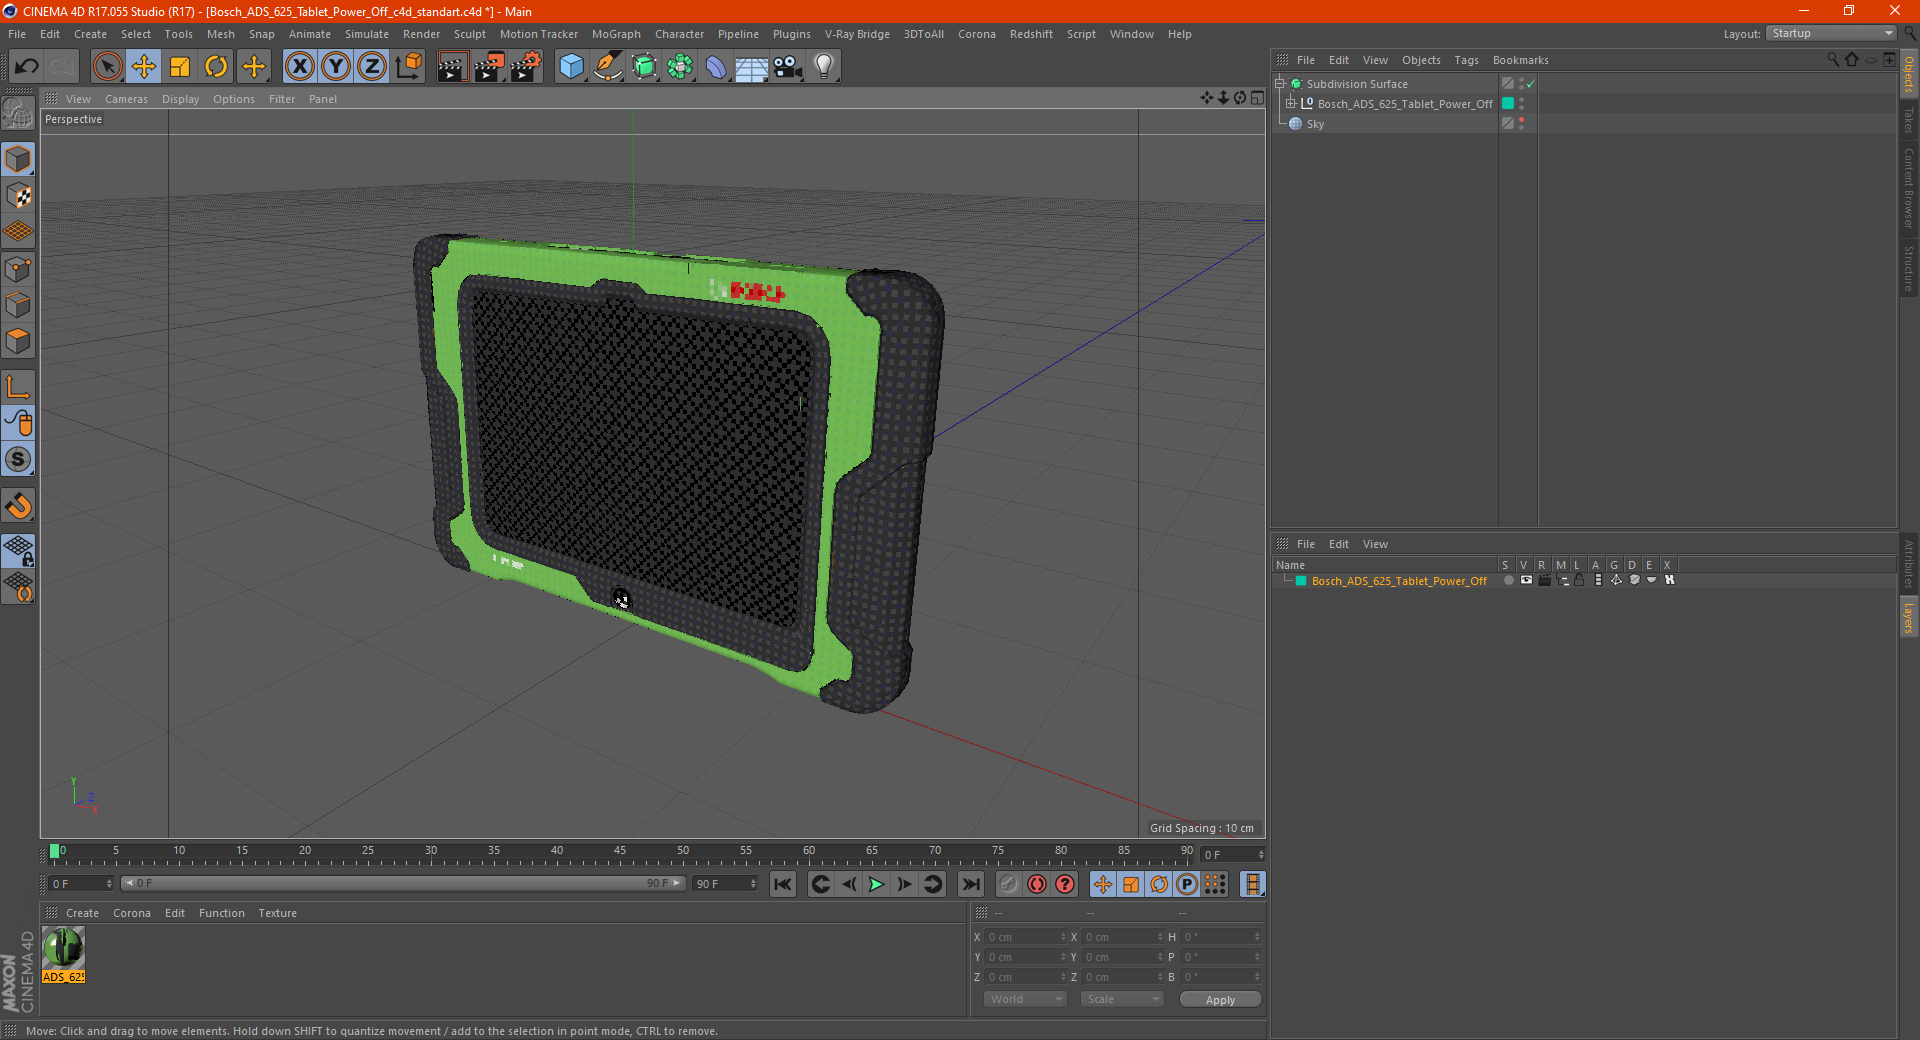Switch to Polygons mode
This screenshot has height=1040, width=1920.
[18, 341]
